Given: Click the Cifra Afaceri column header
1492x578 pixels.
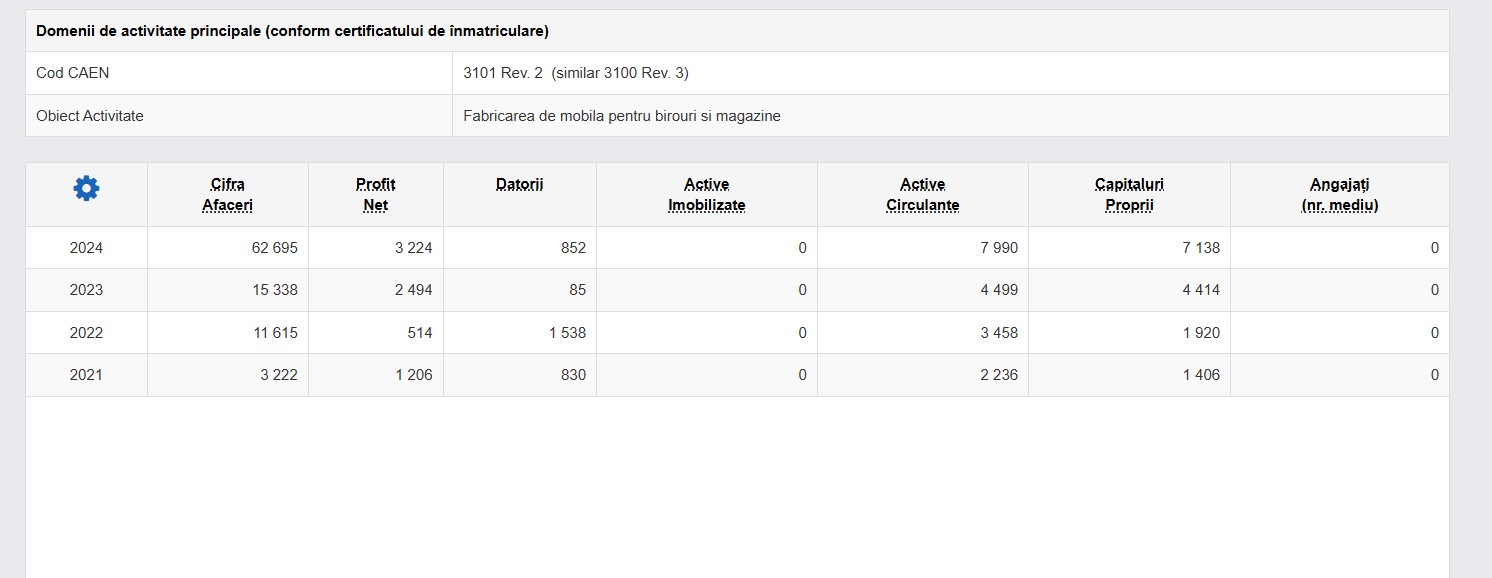Looking at the screenshot, I should [227, 195].
